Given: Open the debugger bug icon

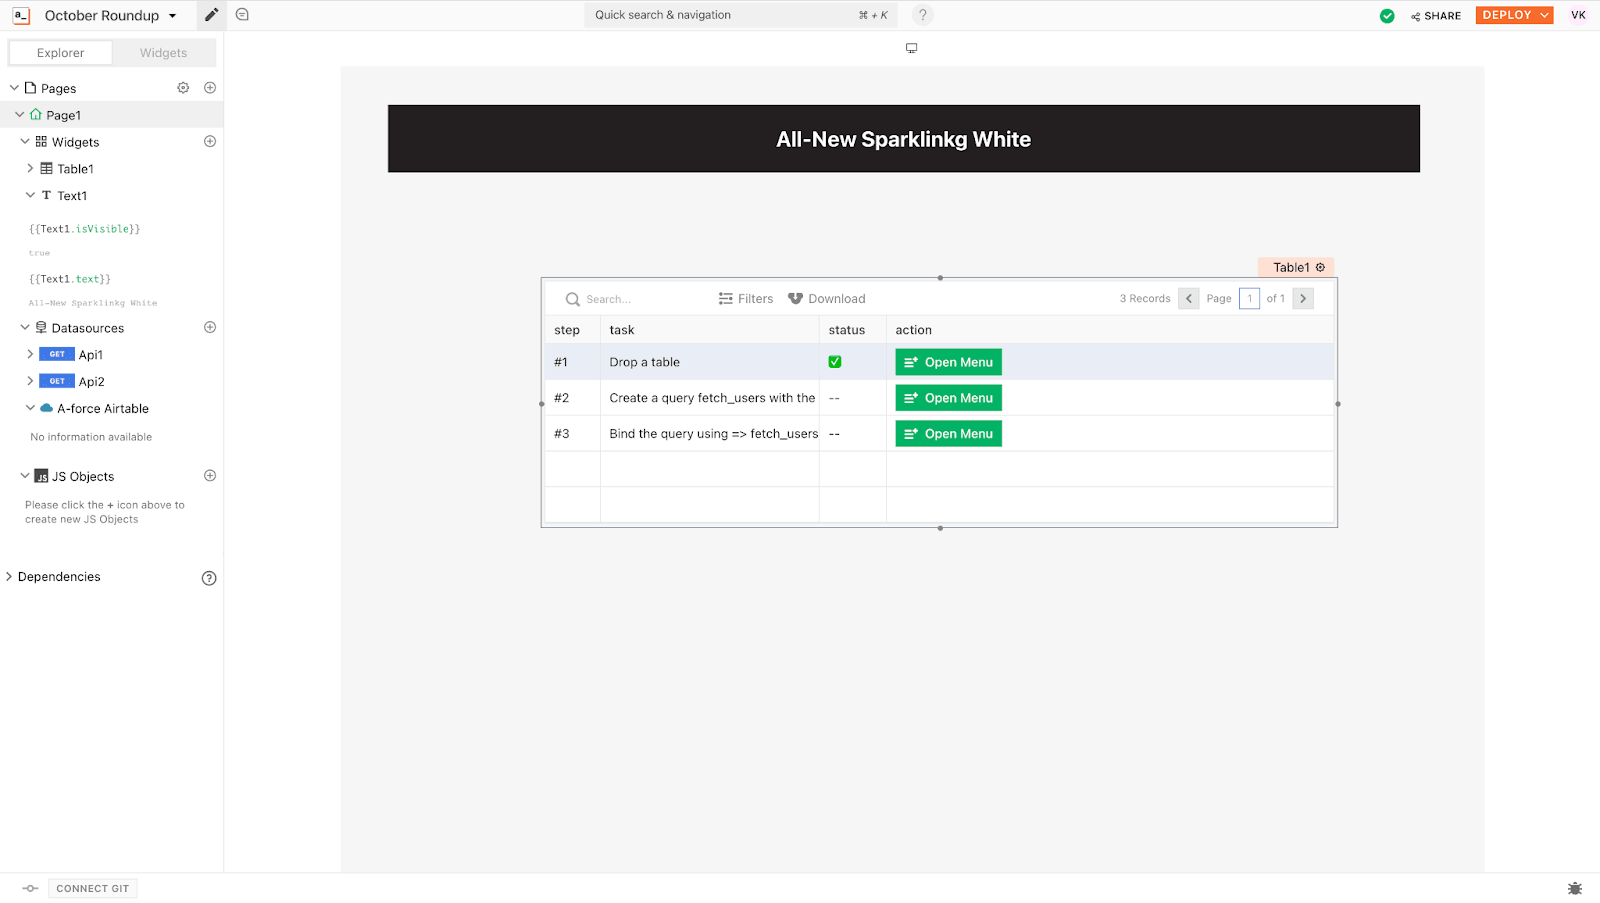Looking at the screenshot, I should tap(1575, 888).
